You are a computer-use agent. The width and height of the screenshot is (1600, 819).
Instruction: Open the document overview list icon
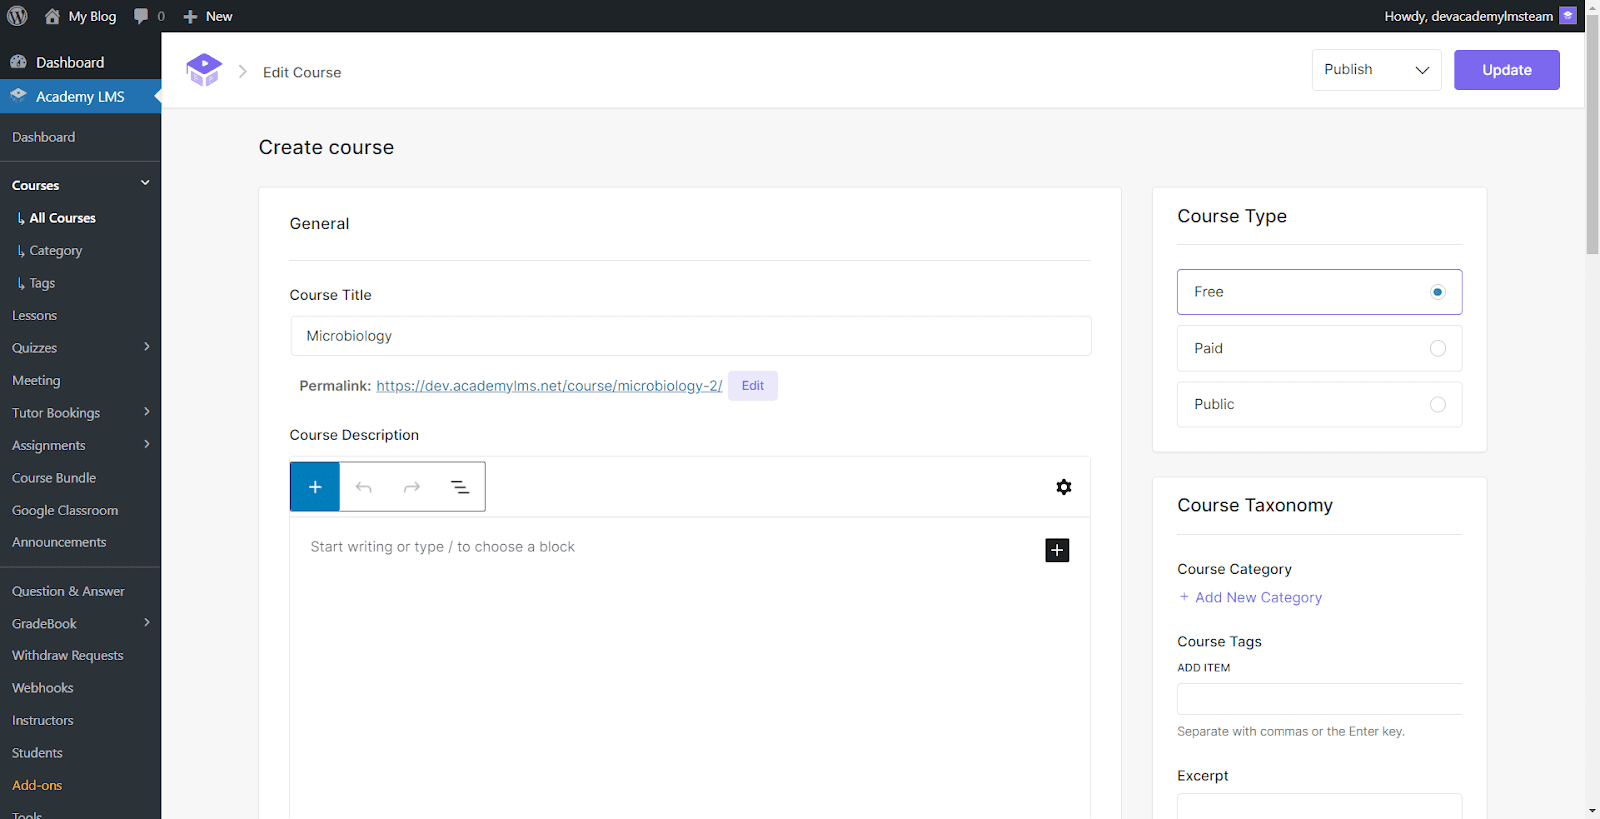tap(460, 487)
